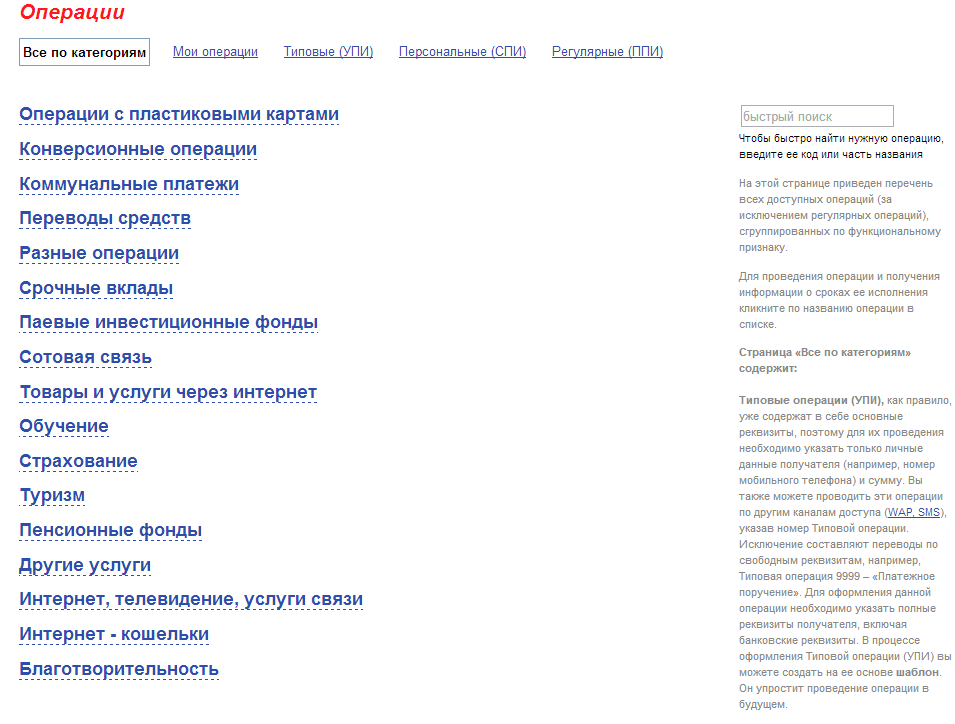
Task: Follow the SMS link in help text
Action: click(x=929, y=512)
